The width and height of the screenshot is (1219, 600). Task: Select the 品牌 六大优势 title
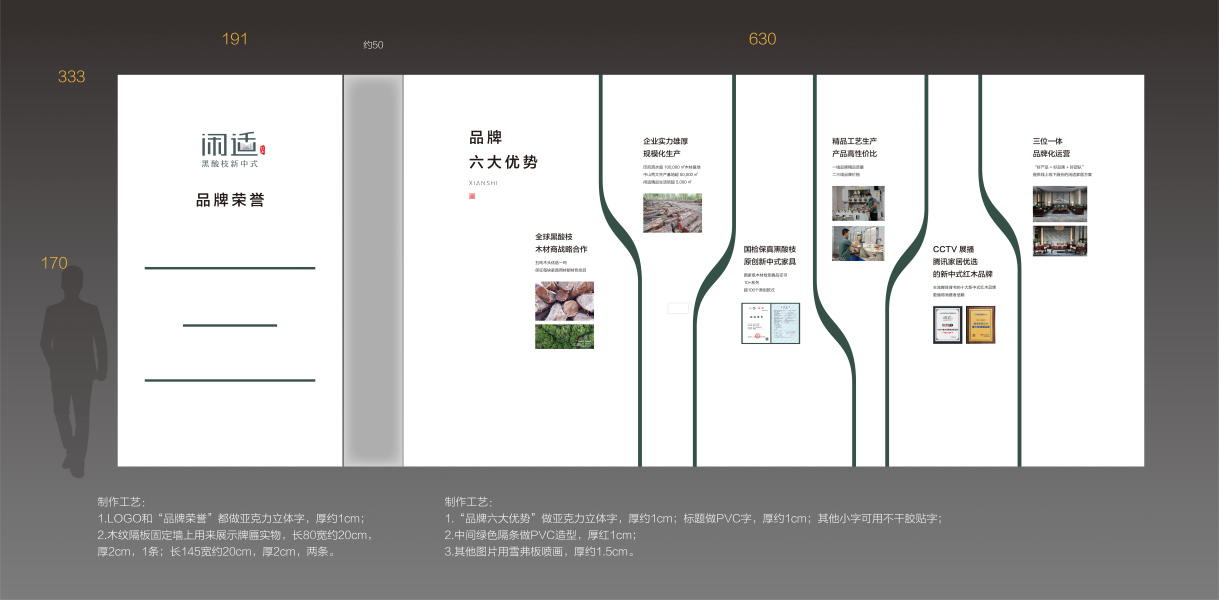tap(503, 149)
